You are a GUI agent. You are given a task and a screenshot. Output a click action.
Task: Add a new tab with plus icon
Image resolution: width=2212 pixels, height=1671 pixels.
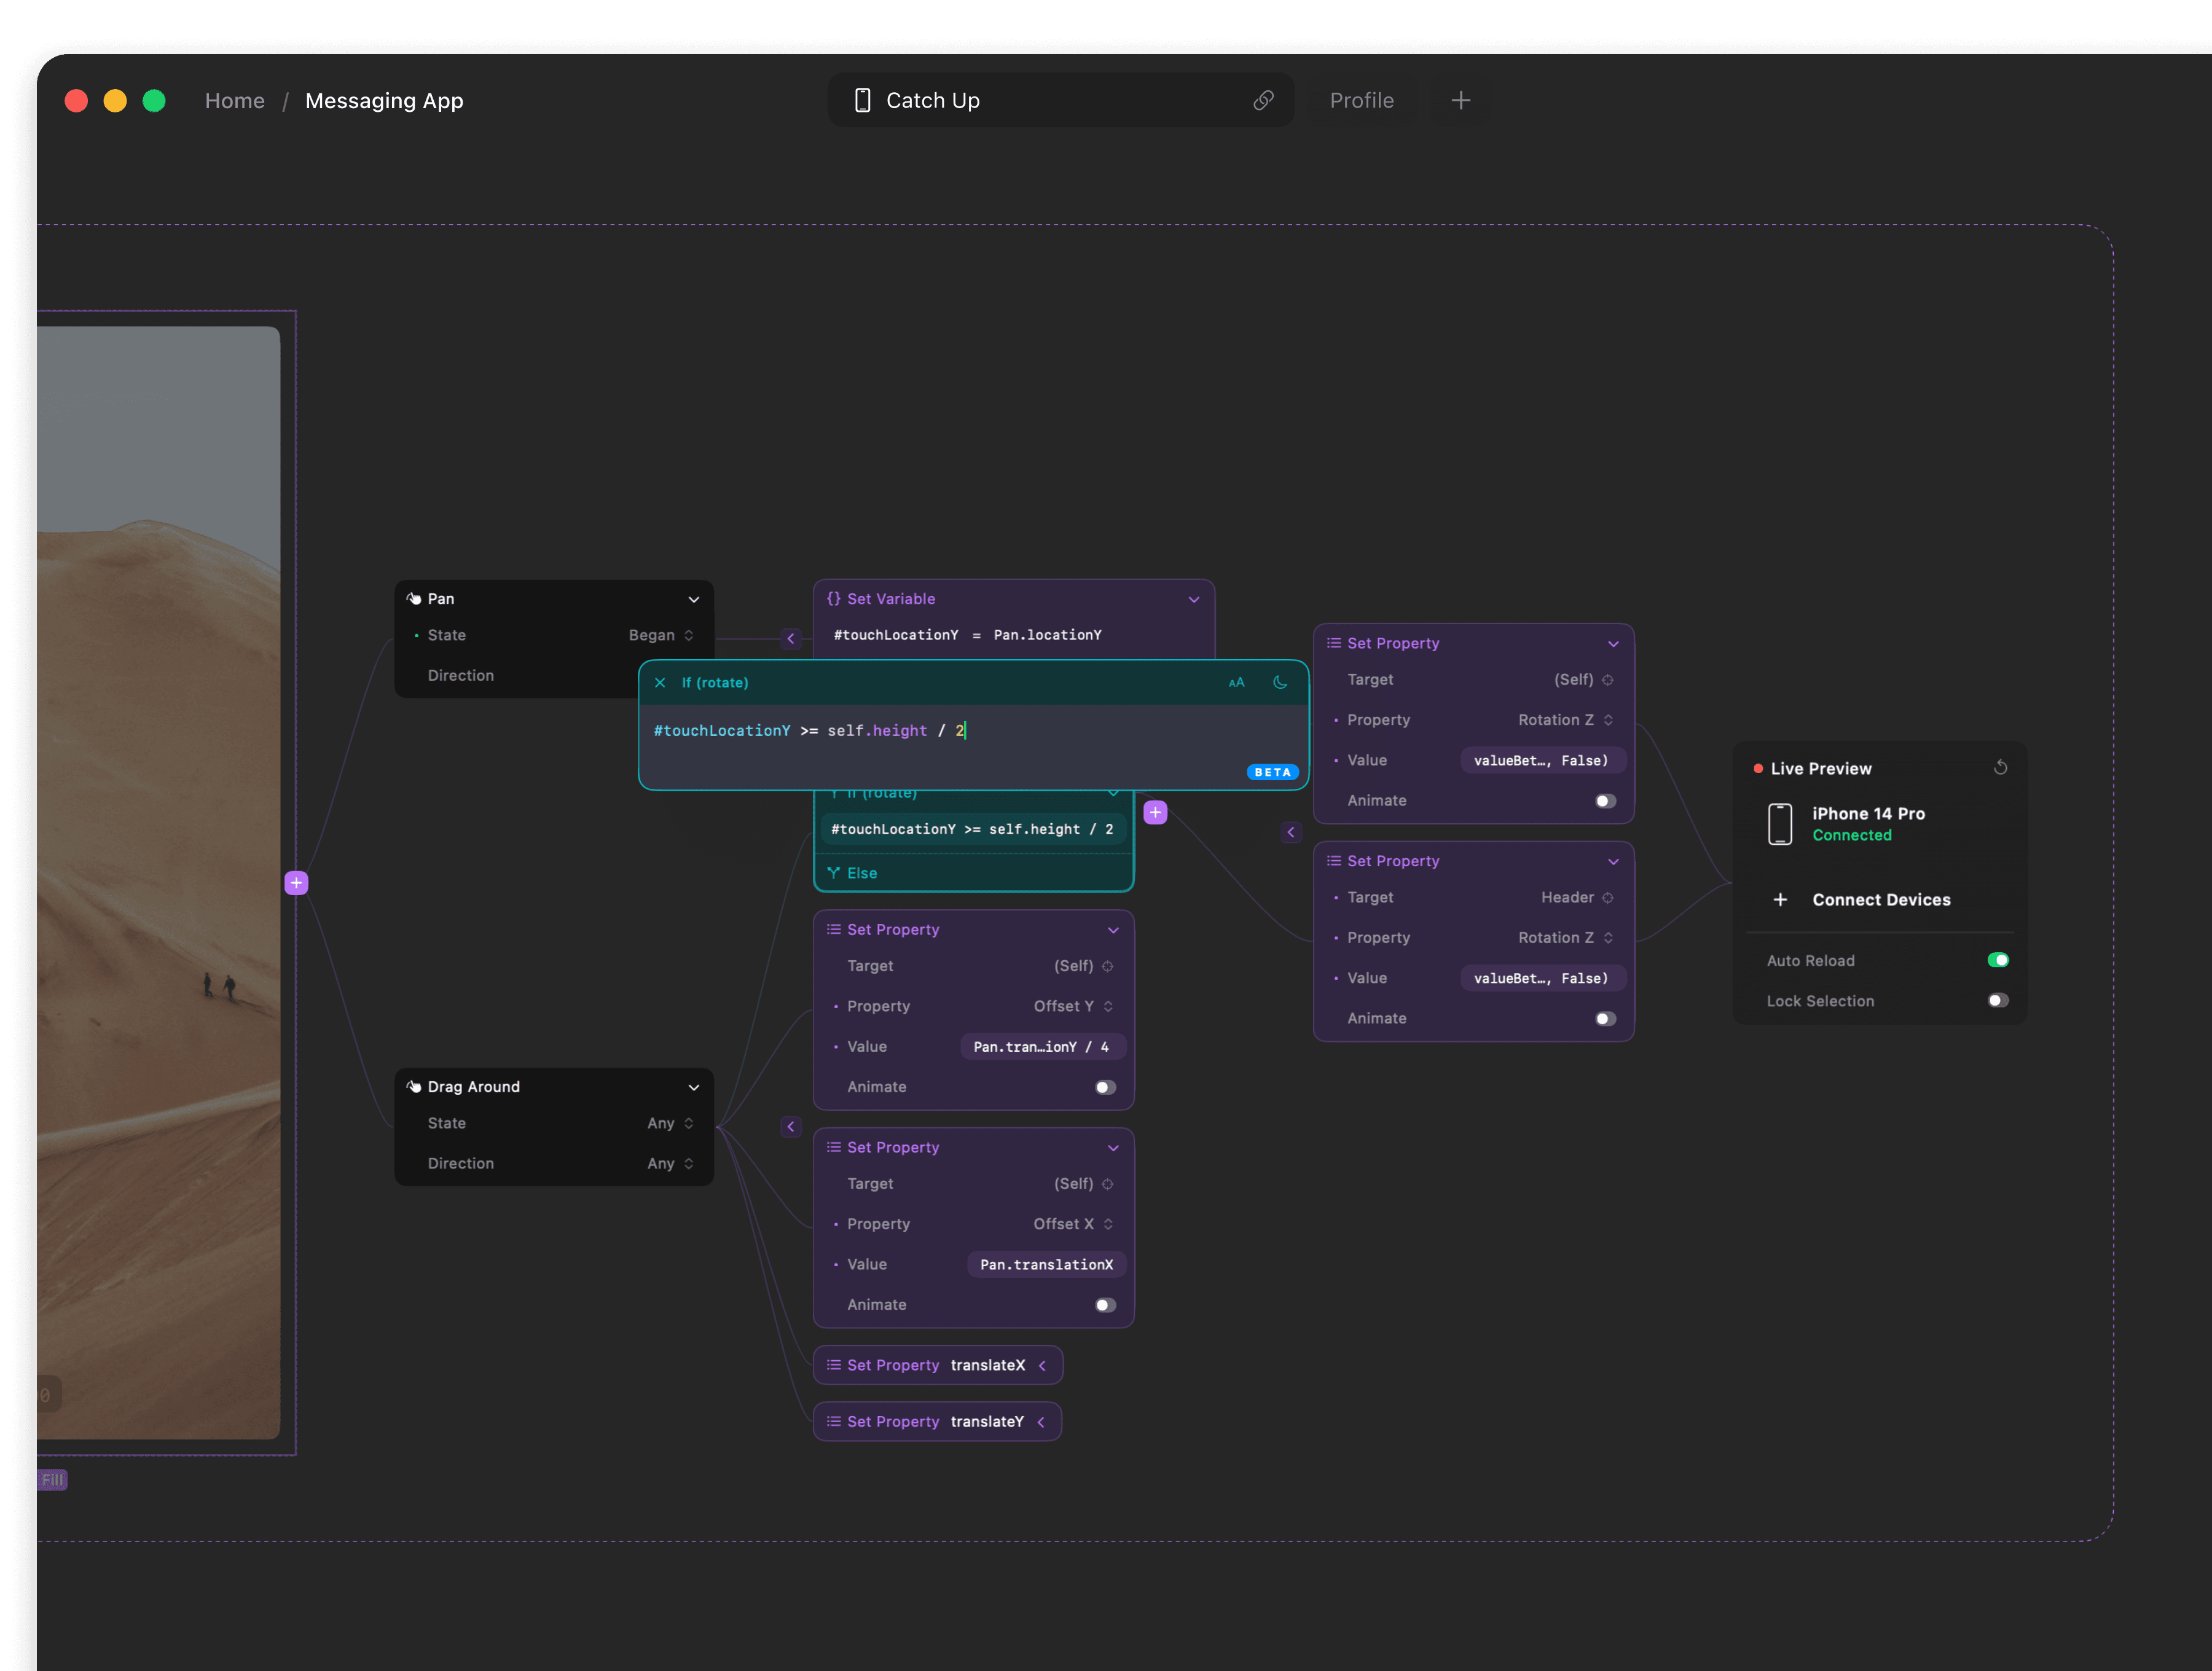pos(1460,100)
